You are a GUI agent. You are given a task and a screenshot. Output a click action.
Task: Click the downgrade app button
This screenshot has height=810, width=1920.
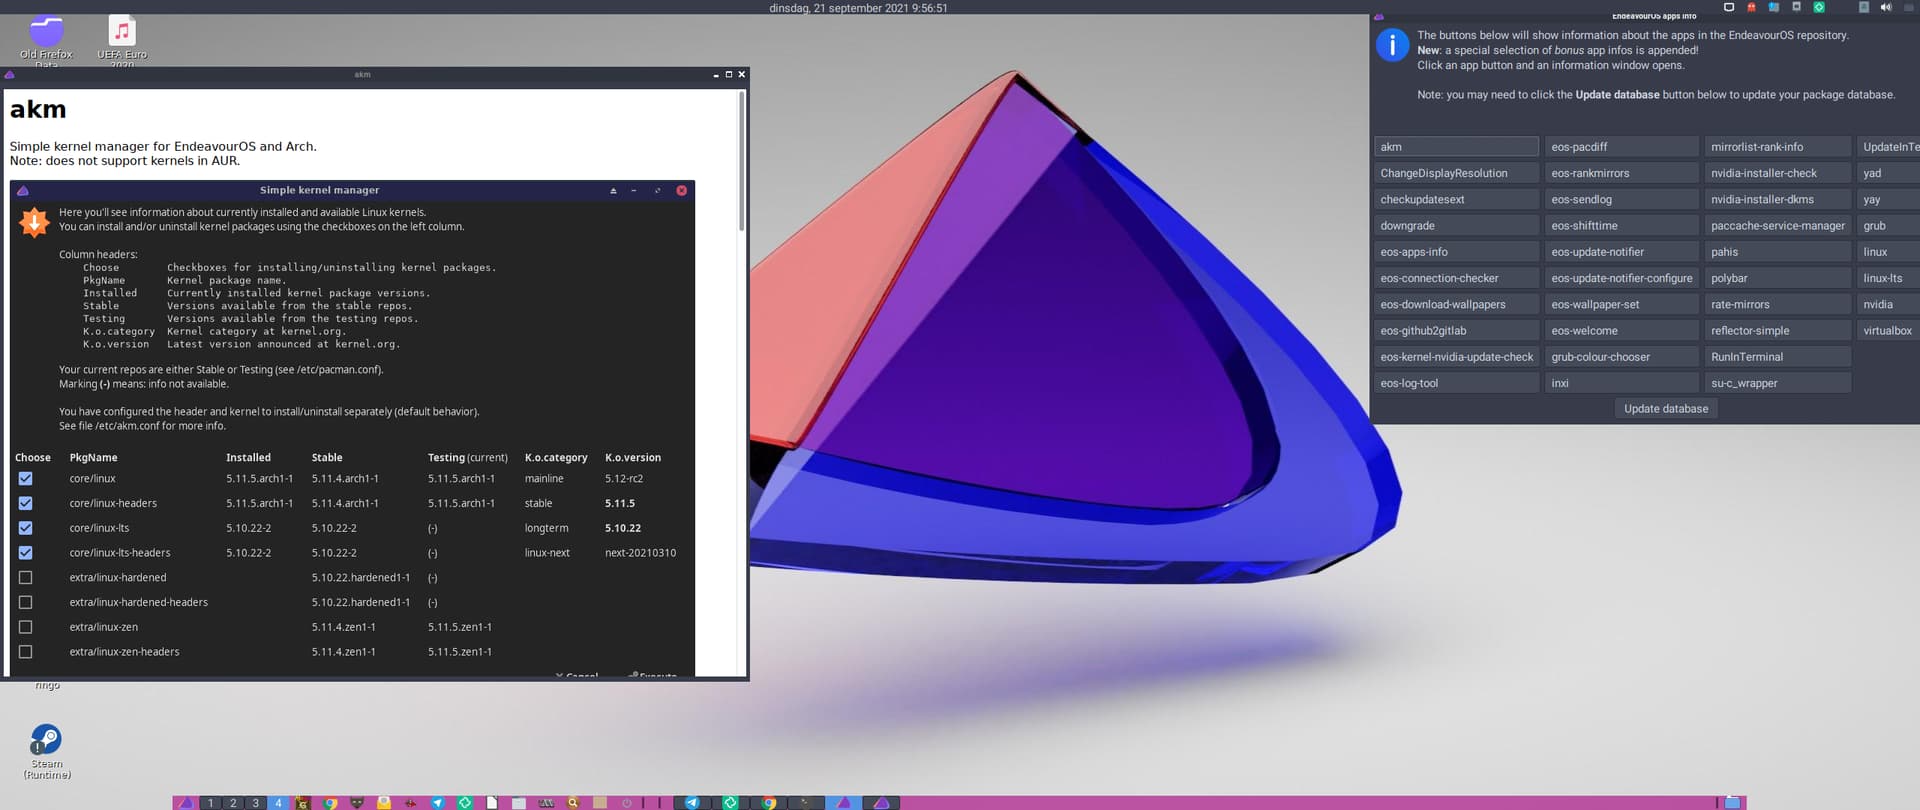click(x=1456, y=226)
